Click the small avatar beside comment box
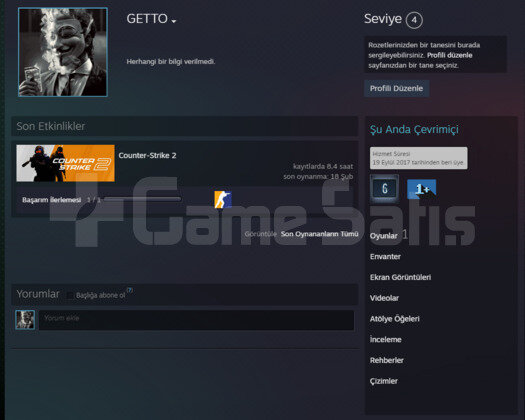This screenshot has width=525, height=420. click(25, 320)
